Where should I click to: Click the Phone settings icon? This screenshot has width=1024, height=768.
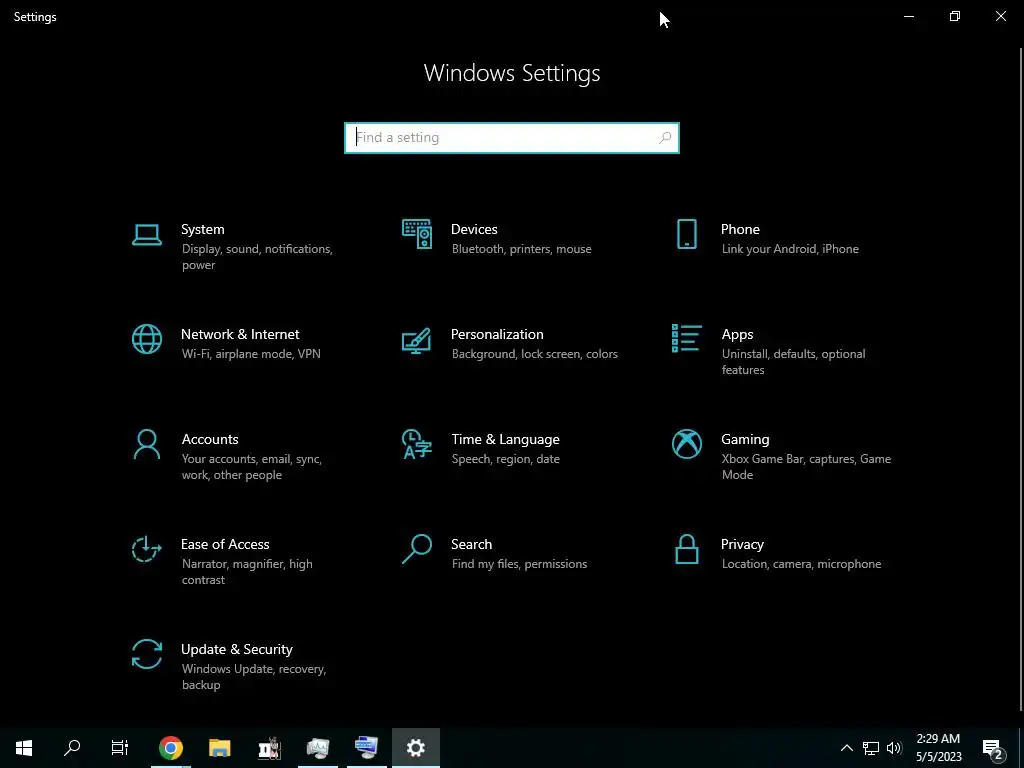click(x=686, y=234)
